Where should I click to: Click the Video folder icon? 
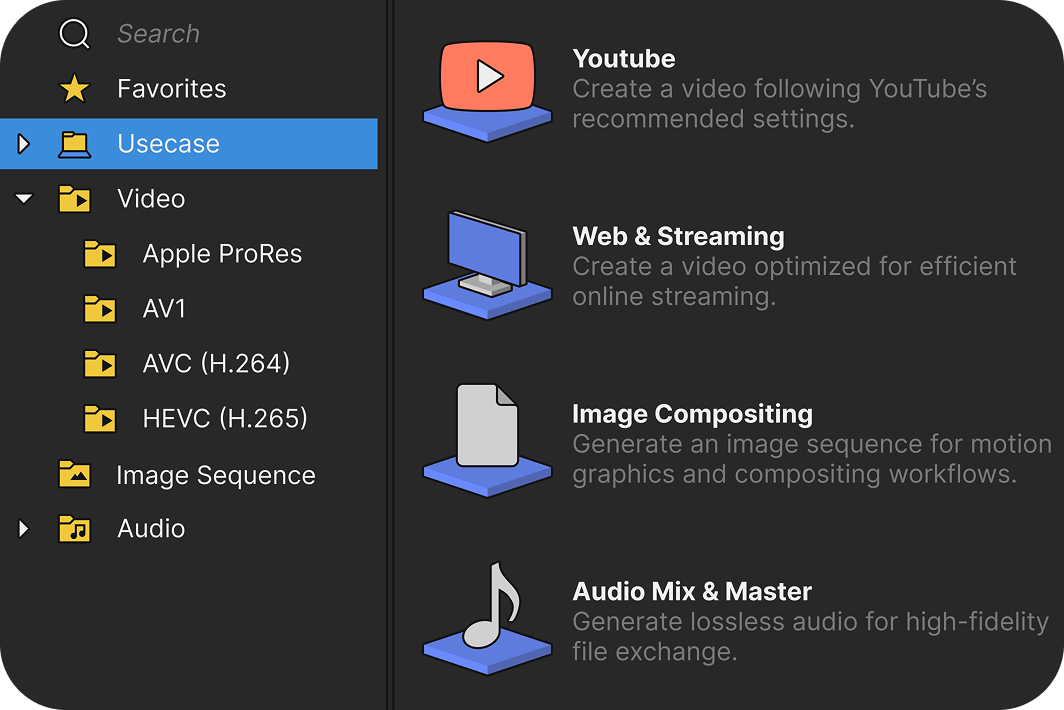(74, 198)
